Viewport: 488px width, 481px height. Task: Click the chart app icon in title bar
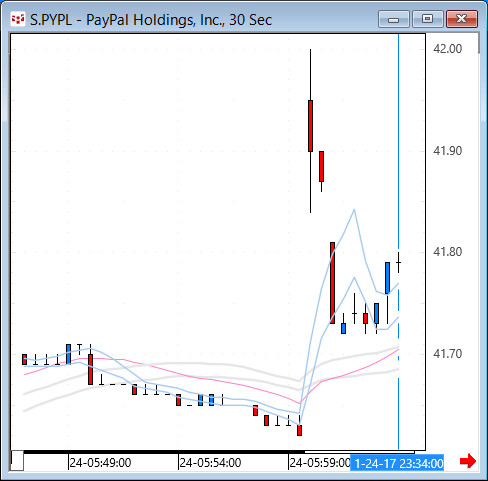tap(18, 19)
